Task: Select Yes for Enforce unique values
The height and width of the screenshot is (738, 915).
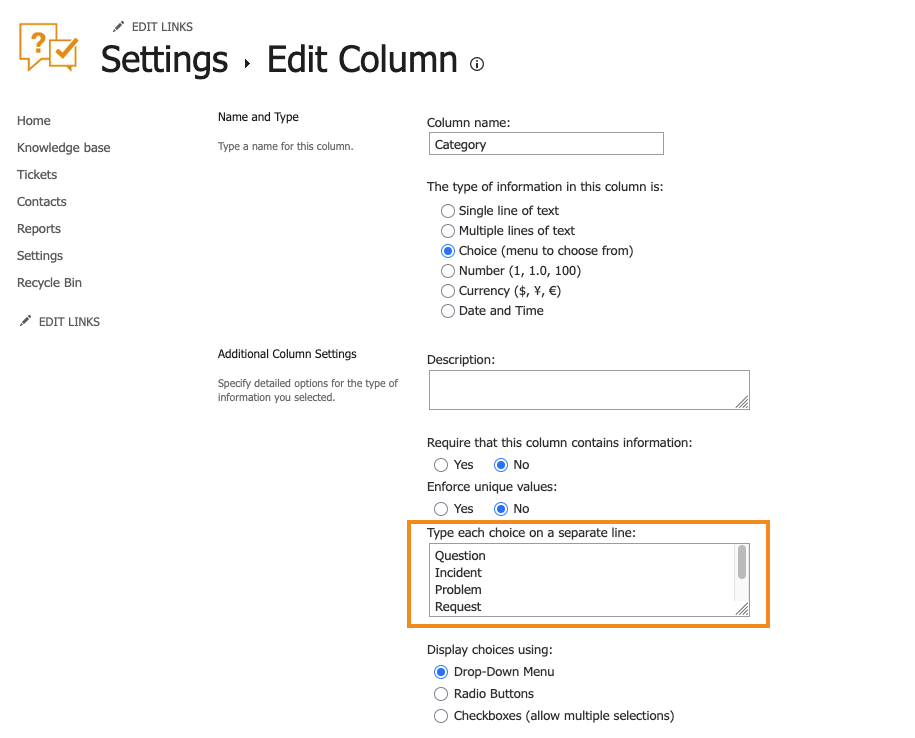Action: pyautogui.click(x=441, y=508)
